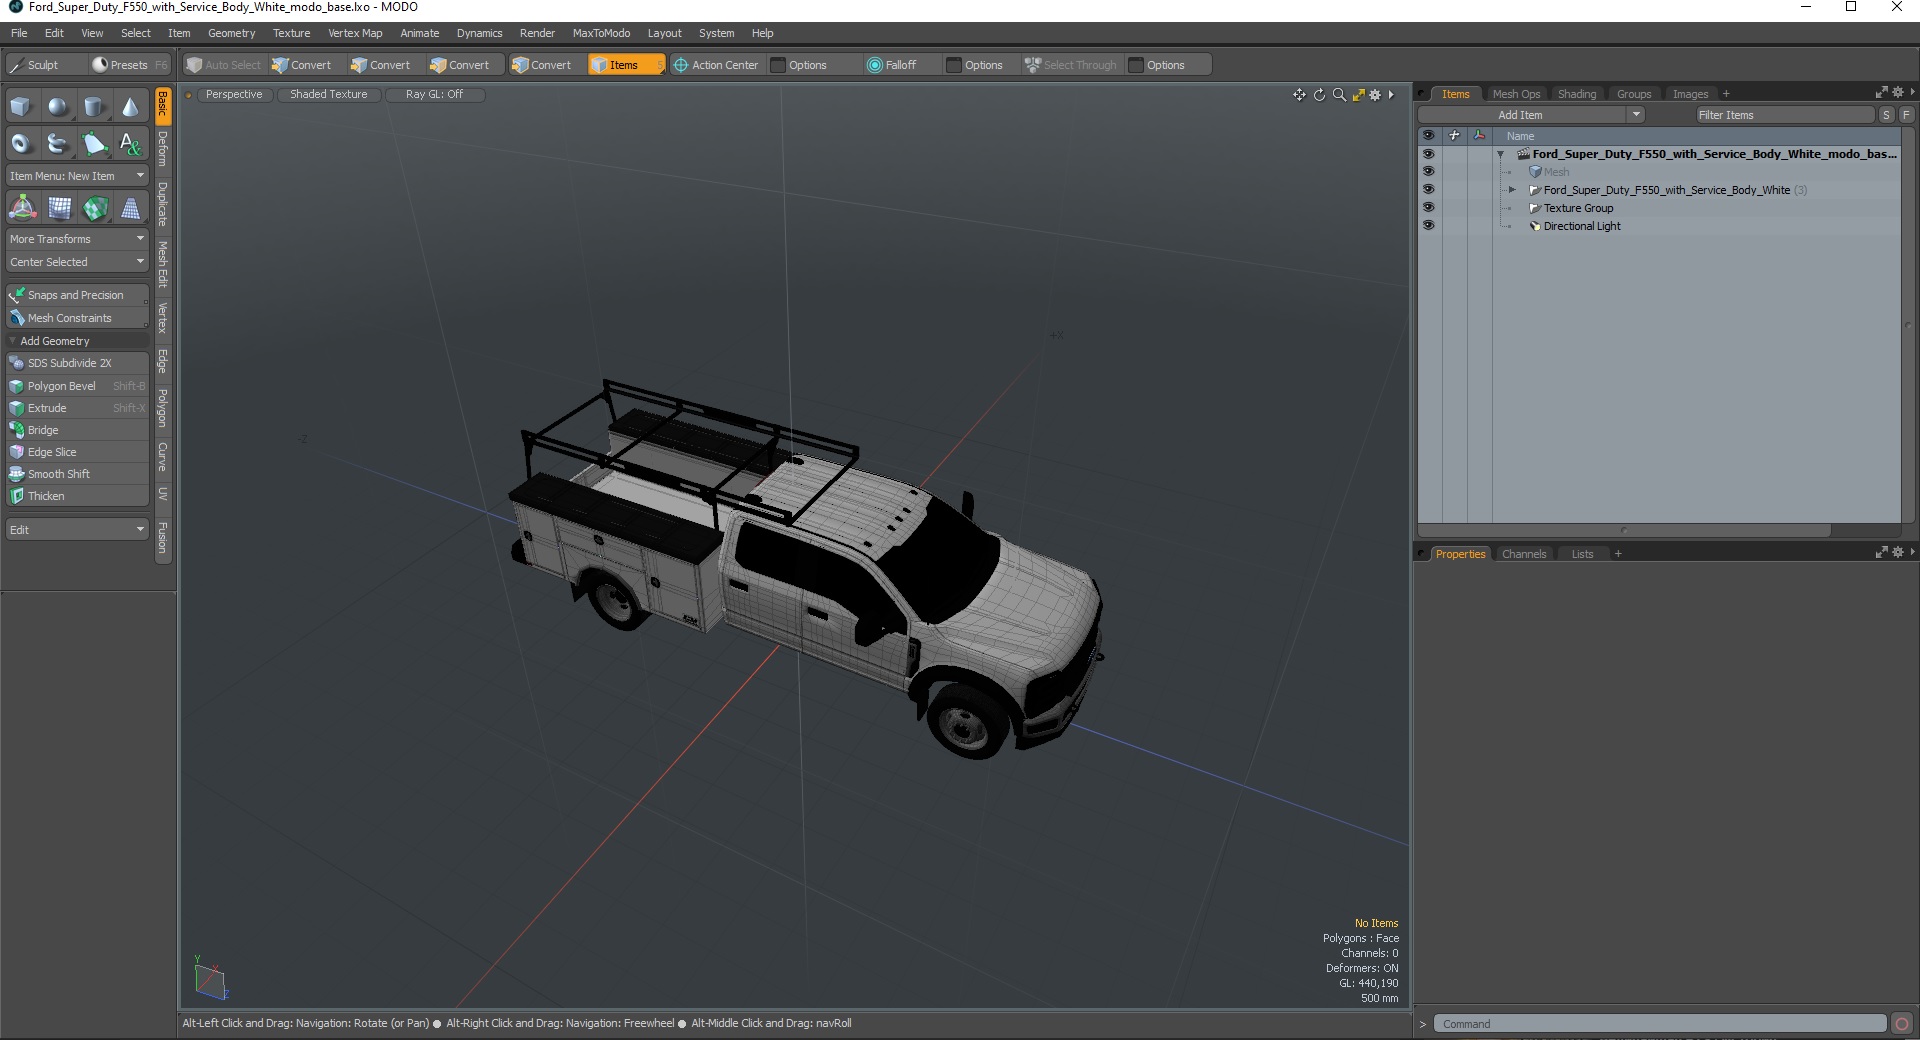The width and height of the screenshot is (1920, 1040).
Task: Activate the Edge Slice tool
Action: click(x=77, y=452)
